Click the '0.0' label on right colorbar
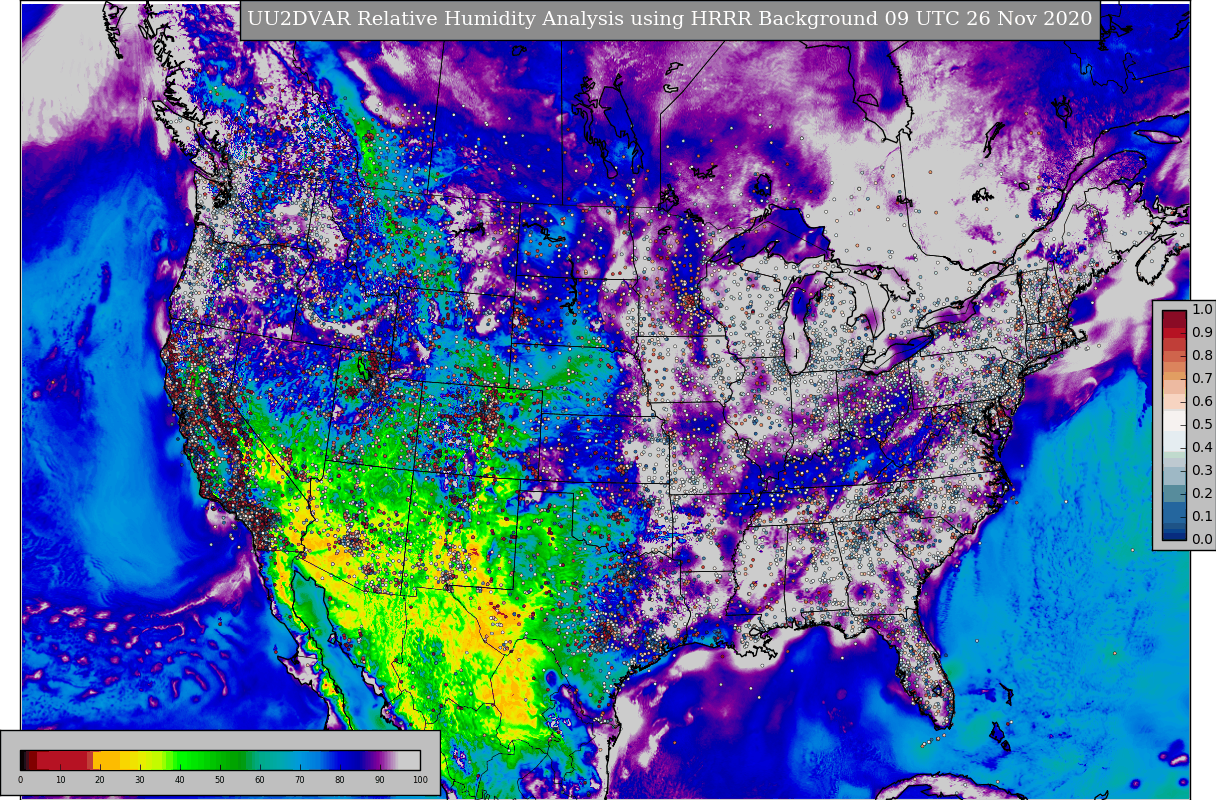The height and width of the screenshot is (800, 1216). point(1202,540)
